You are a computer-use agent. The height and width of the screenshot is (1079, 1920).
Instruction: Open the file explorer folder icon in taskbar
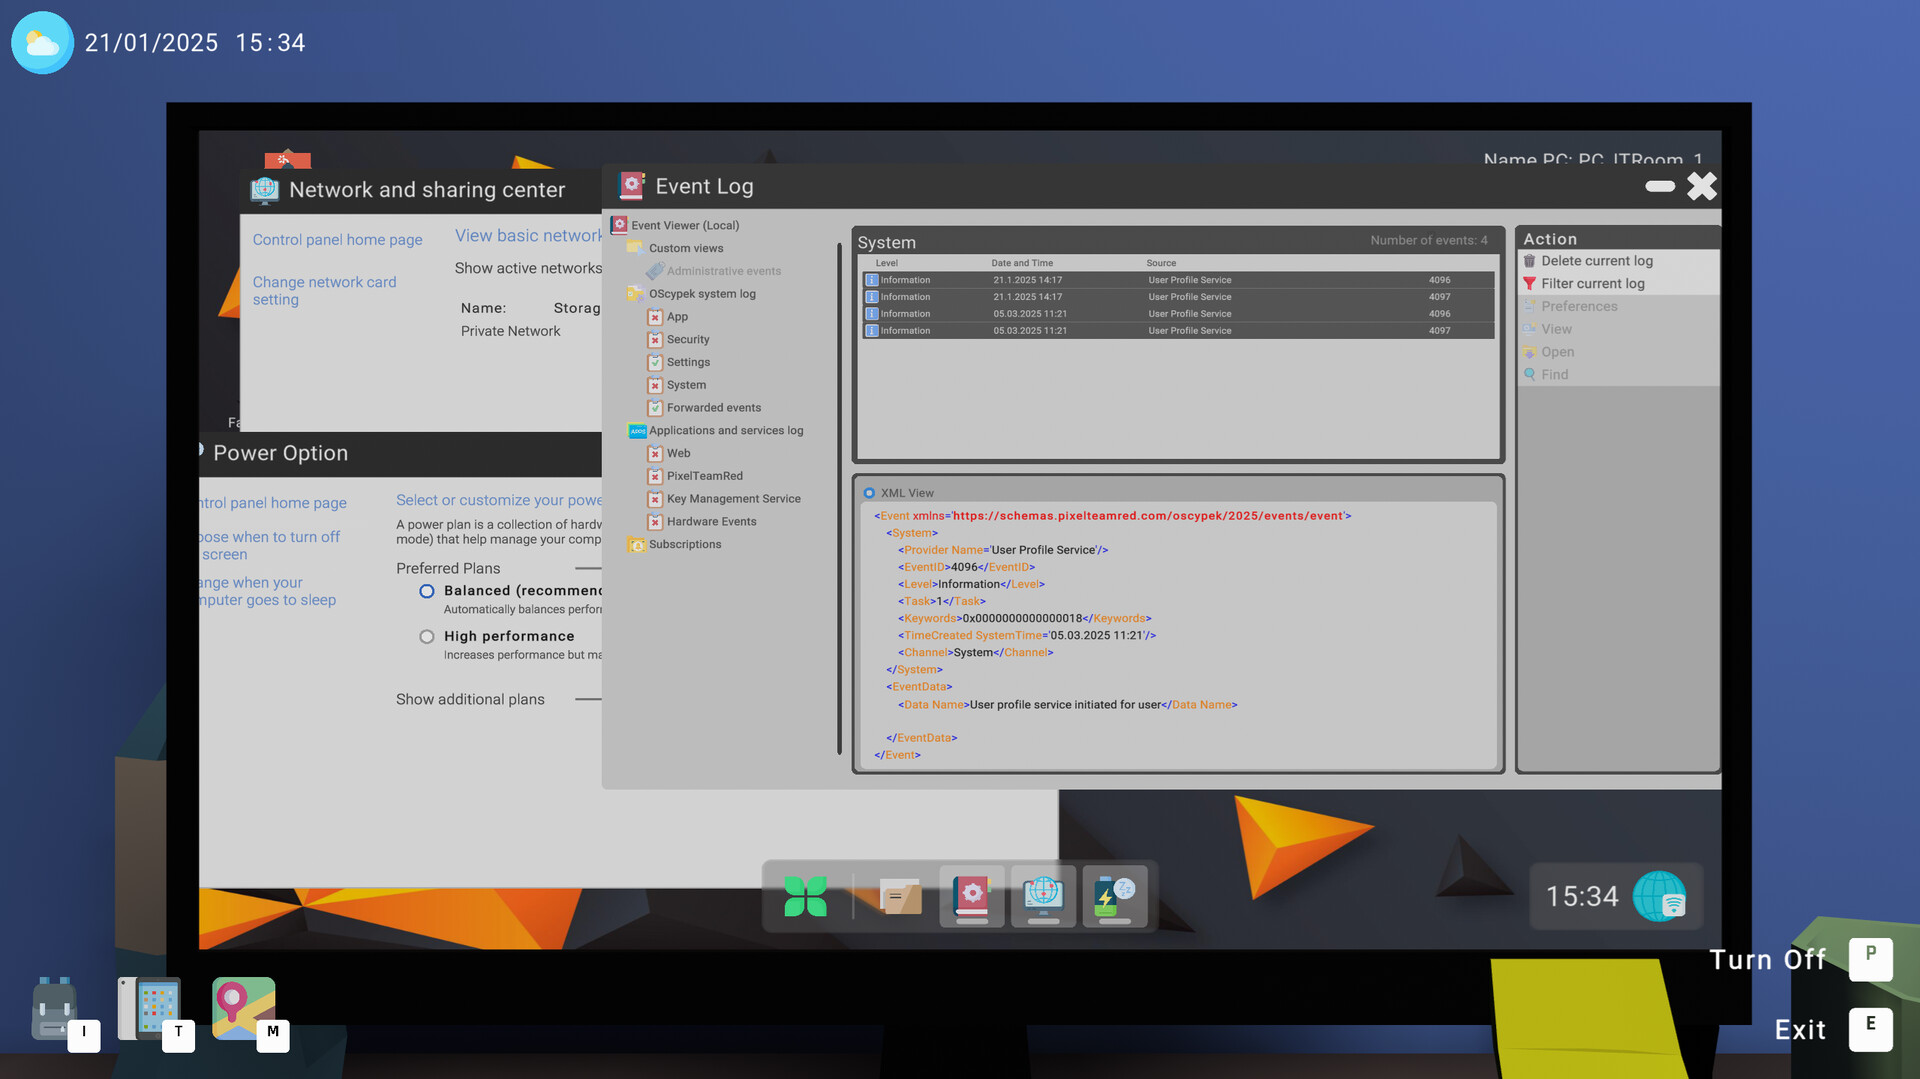coord(899,896)
